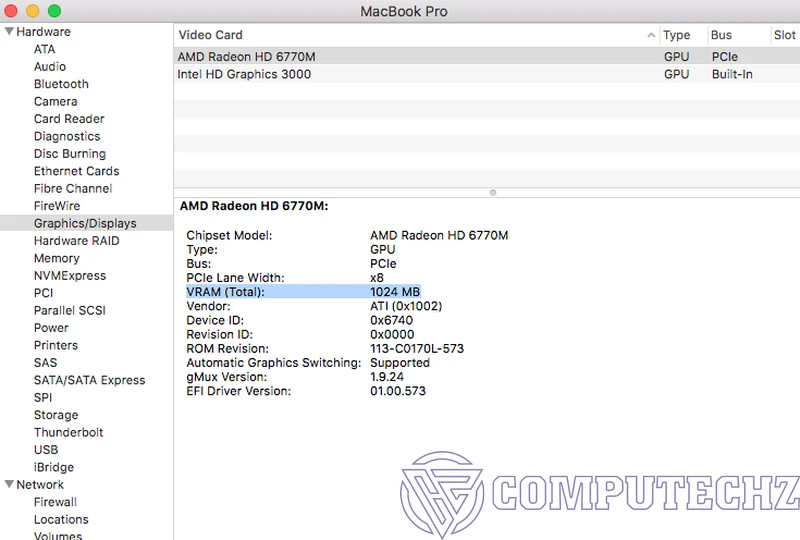Select Volumes under Network
The width and height of the screenshot is (800, 540).
[x=58, y=535]
